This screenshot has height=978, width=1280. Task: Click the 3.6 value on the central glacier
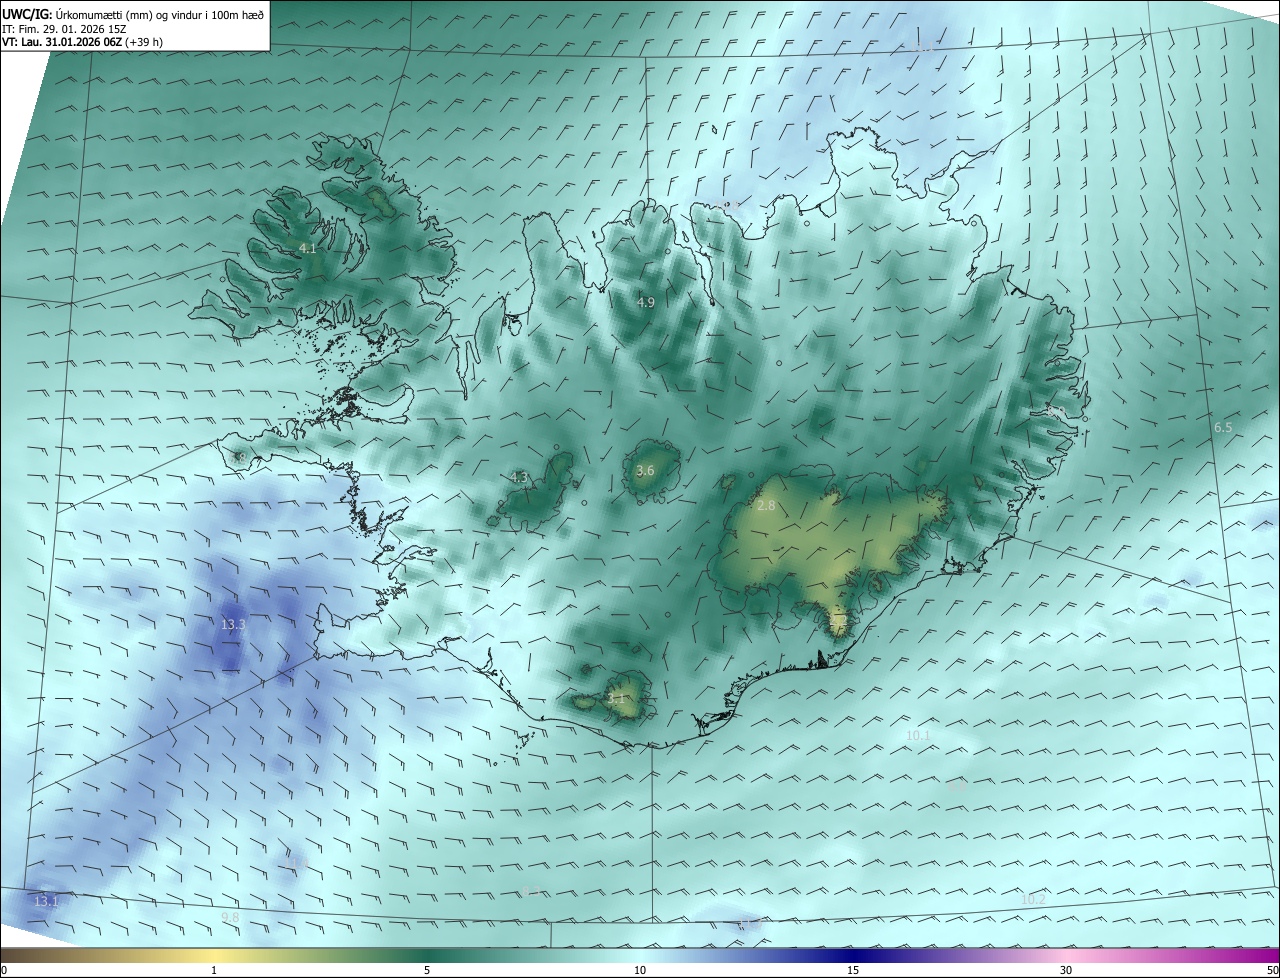click(645, 470)
